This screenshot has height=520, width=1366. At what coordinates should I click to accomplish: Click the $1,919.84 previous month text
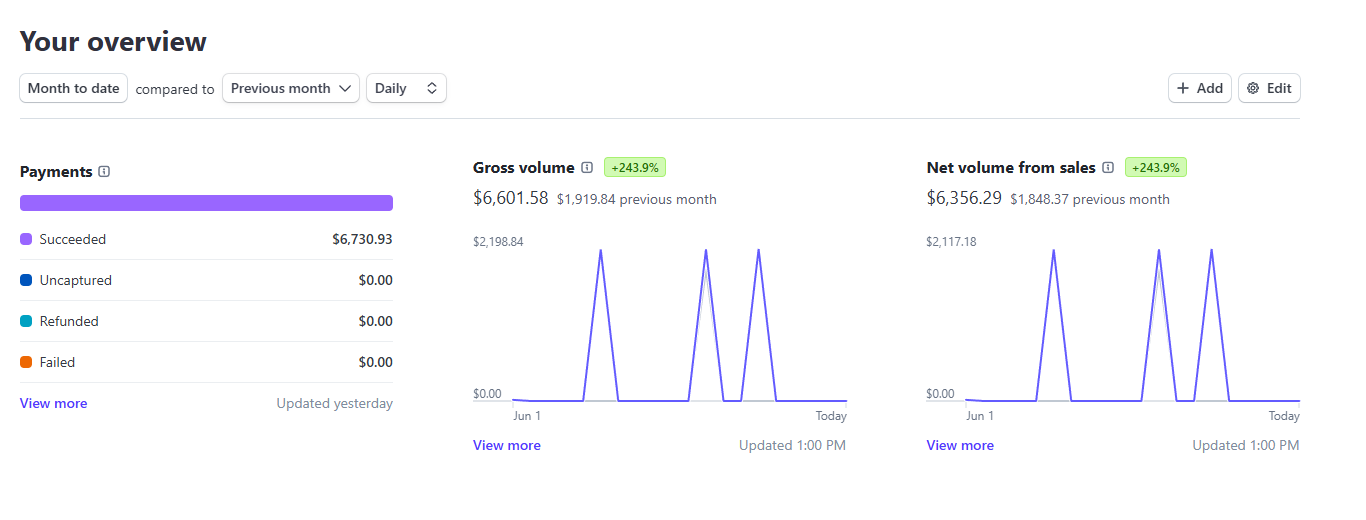click(x=637, y=199)
